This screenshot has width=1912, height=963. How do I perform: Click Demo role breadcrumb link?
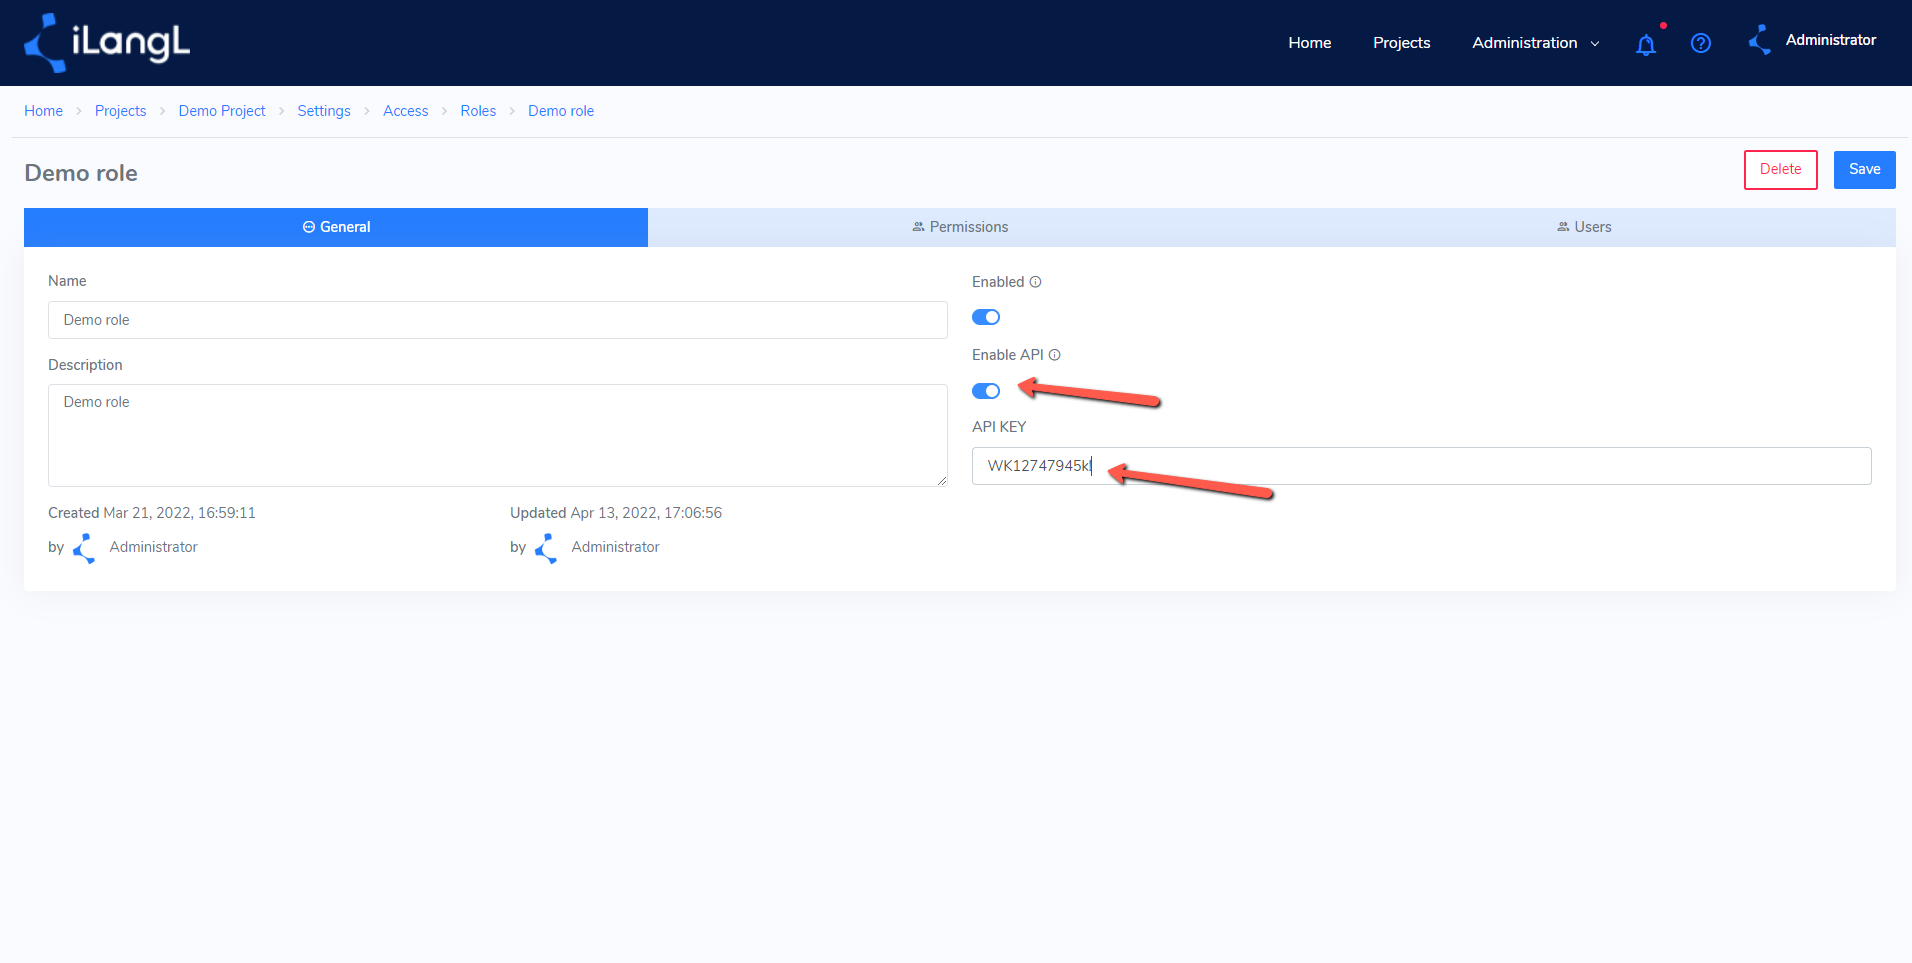pyautogui.click(x=561, y=111)
